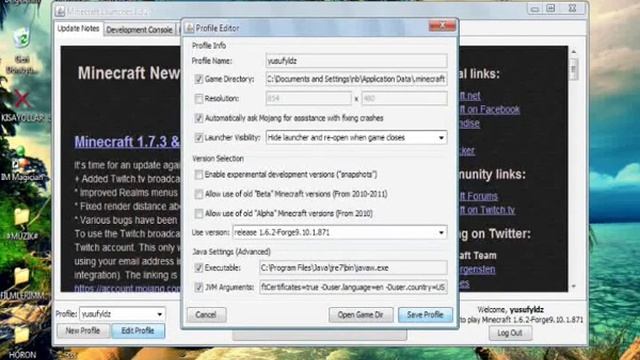Open the 'on Twitch.tv' community link
Image resolution: width=640 pixels, height=360 pixels.
point(487,210)
